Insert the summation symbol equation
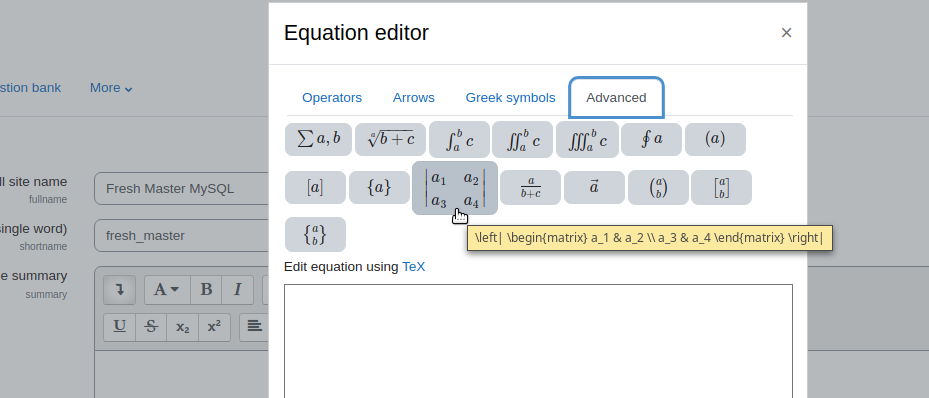This screenshot has height=398, width=929. (x=318, y=140)
